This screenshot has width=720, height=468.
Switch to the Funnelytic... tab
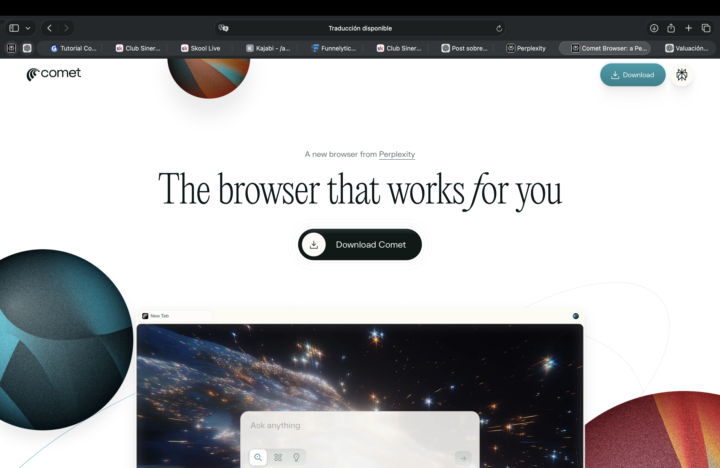(334, 48)
